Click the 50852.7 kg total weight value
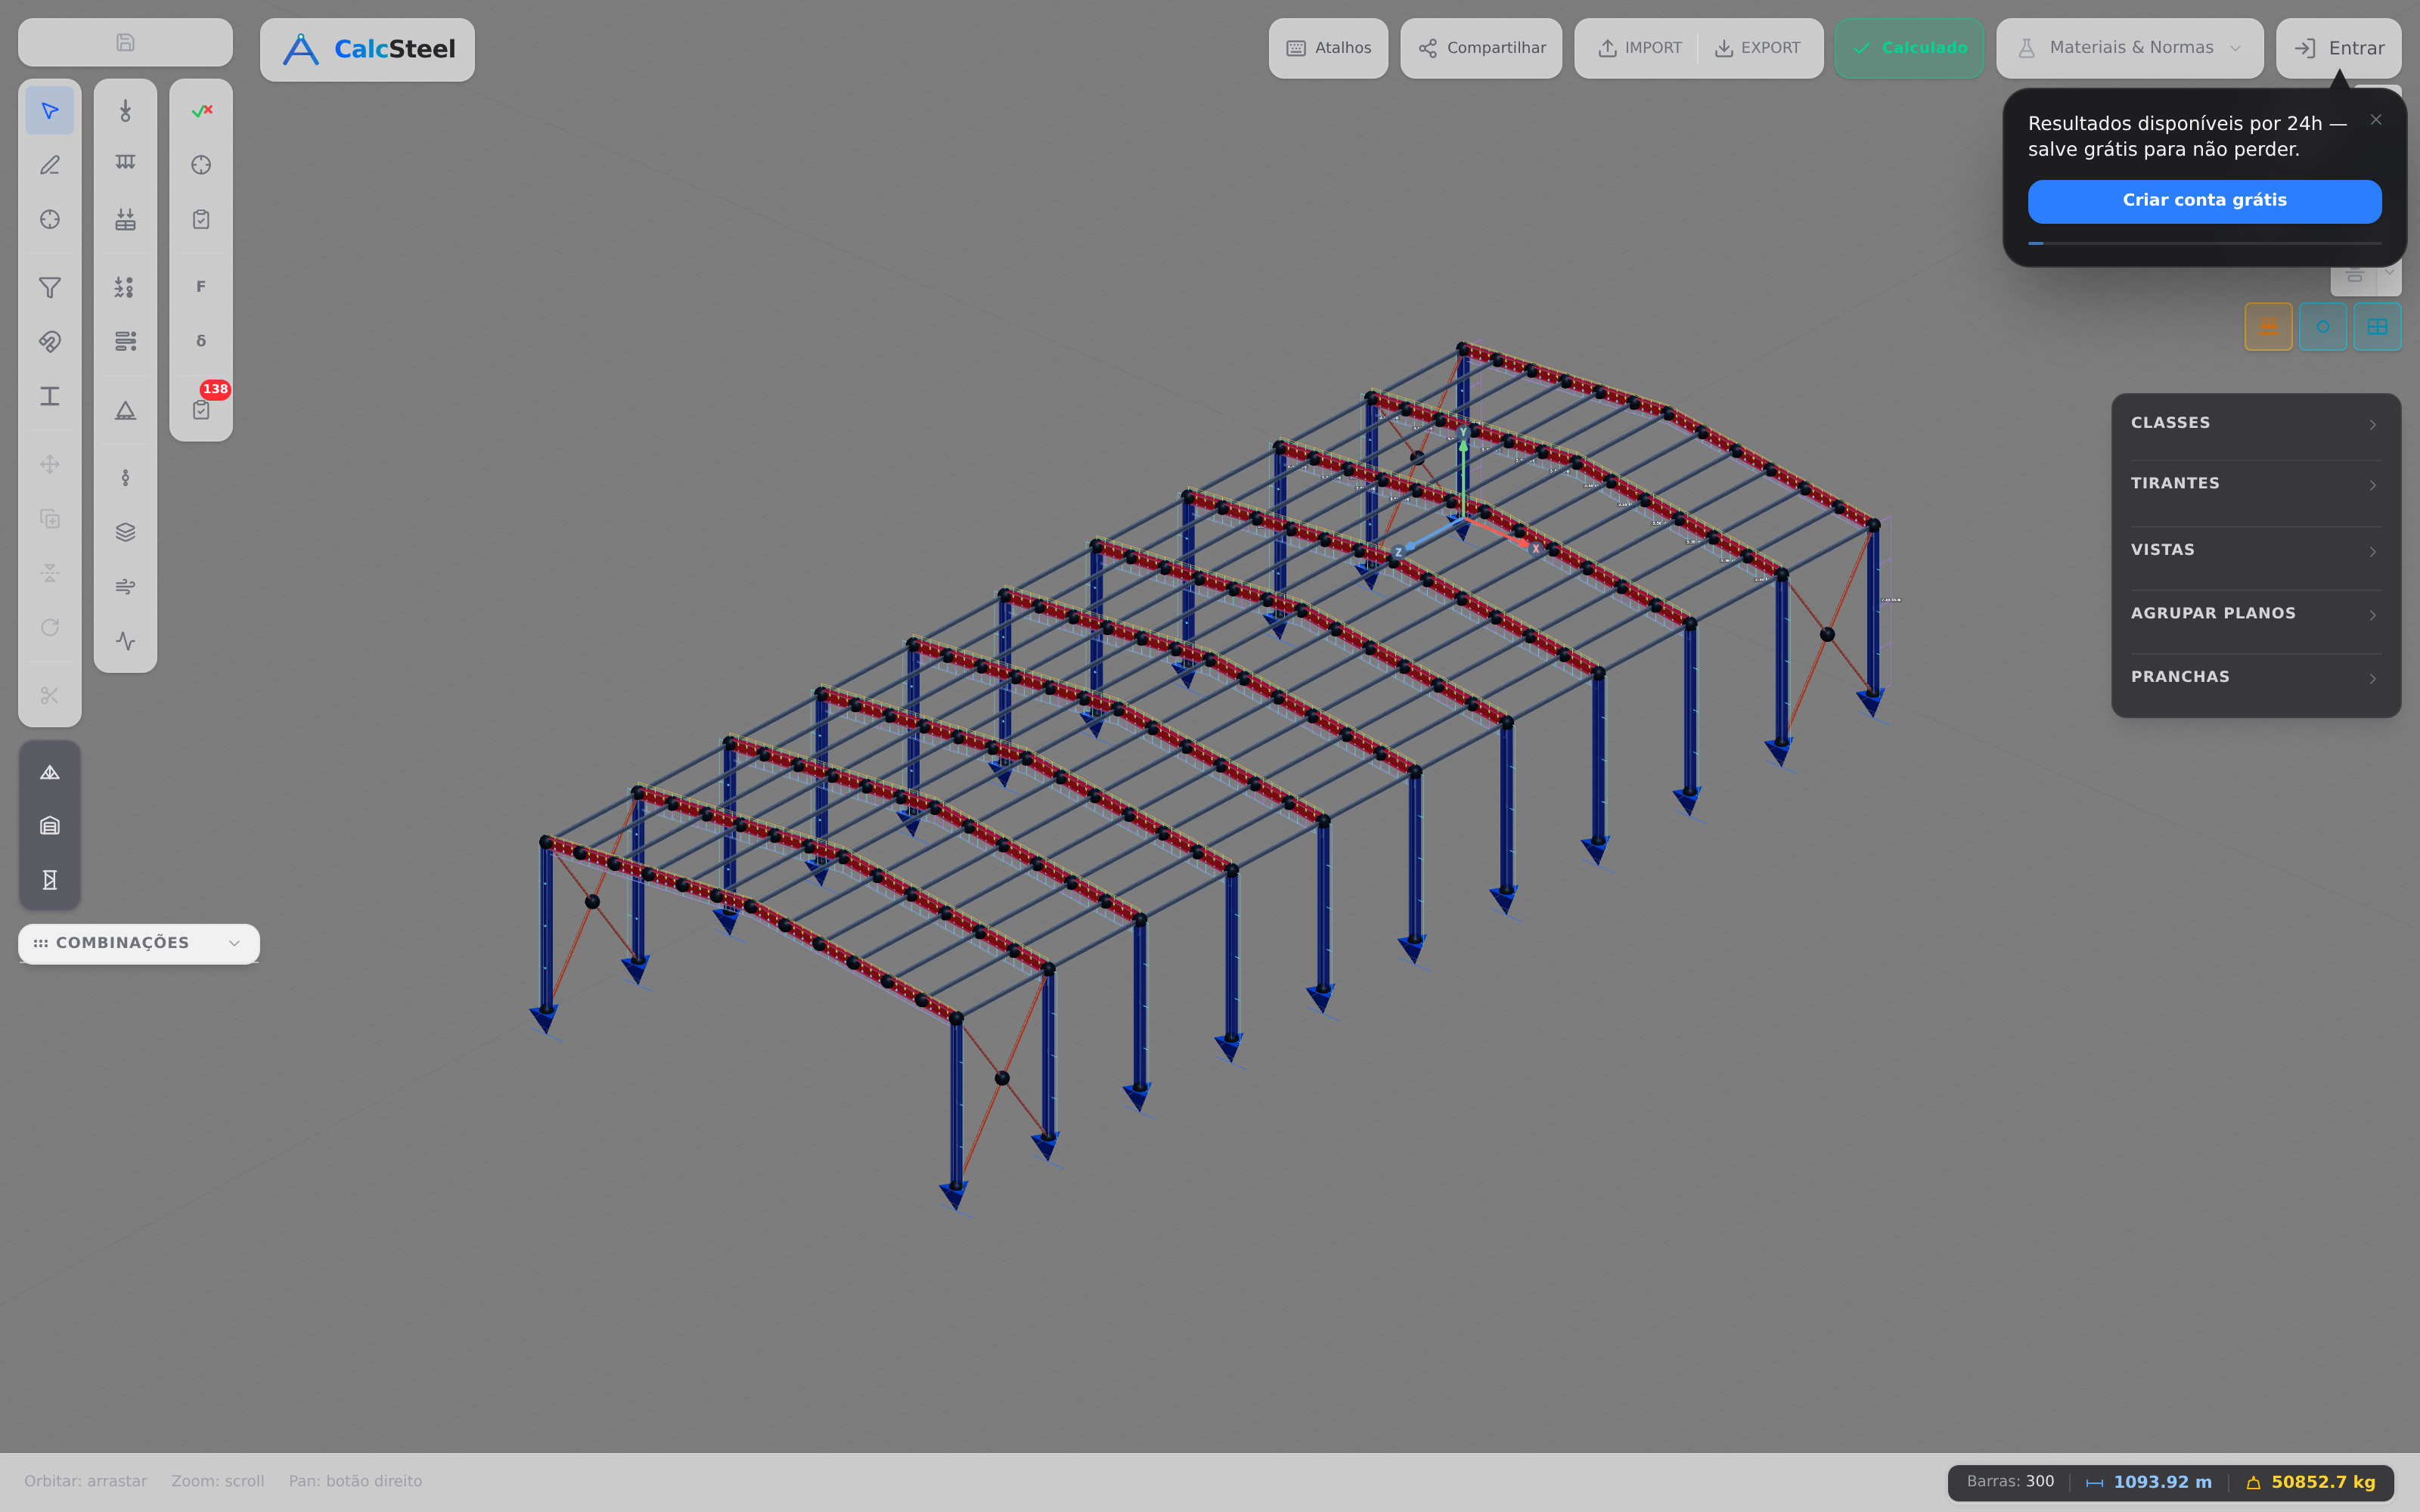 pos(2323,1482)
